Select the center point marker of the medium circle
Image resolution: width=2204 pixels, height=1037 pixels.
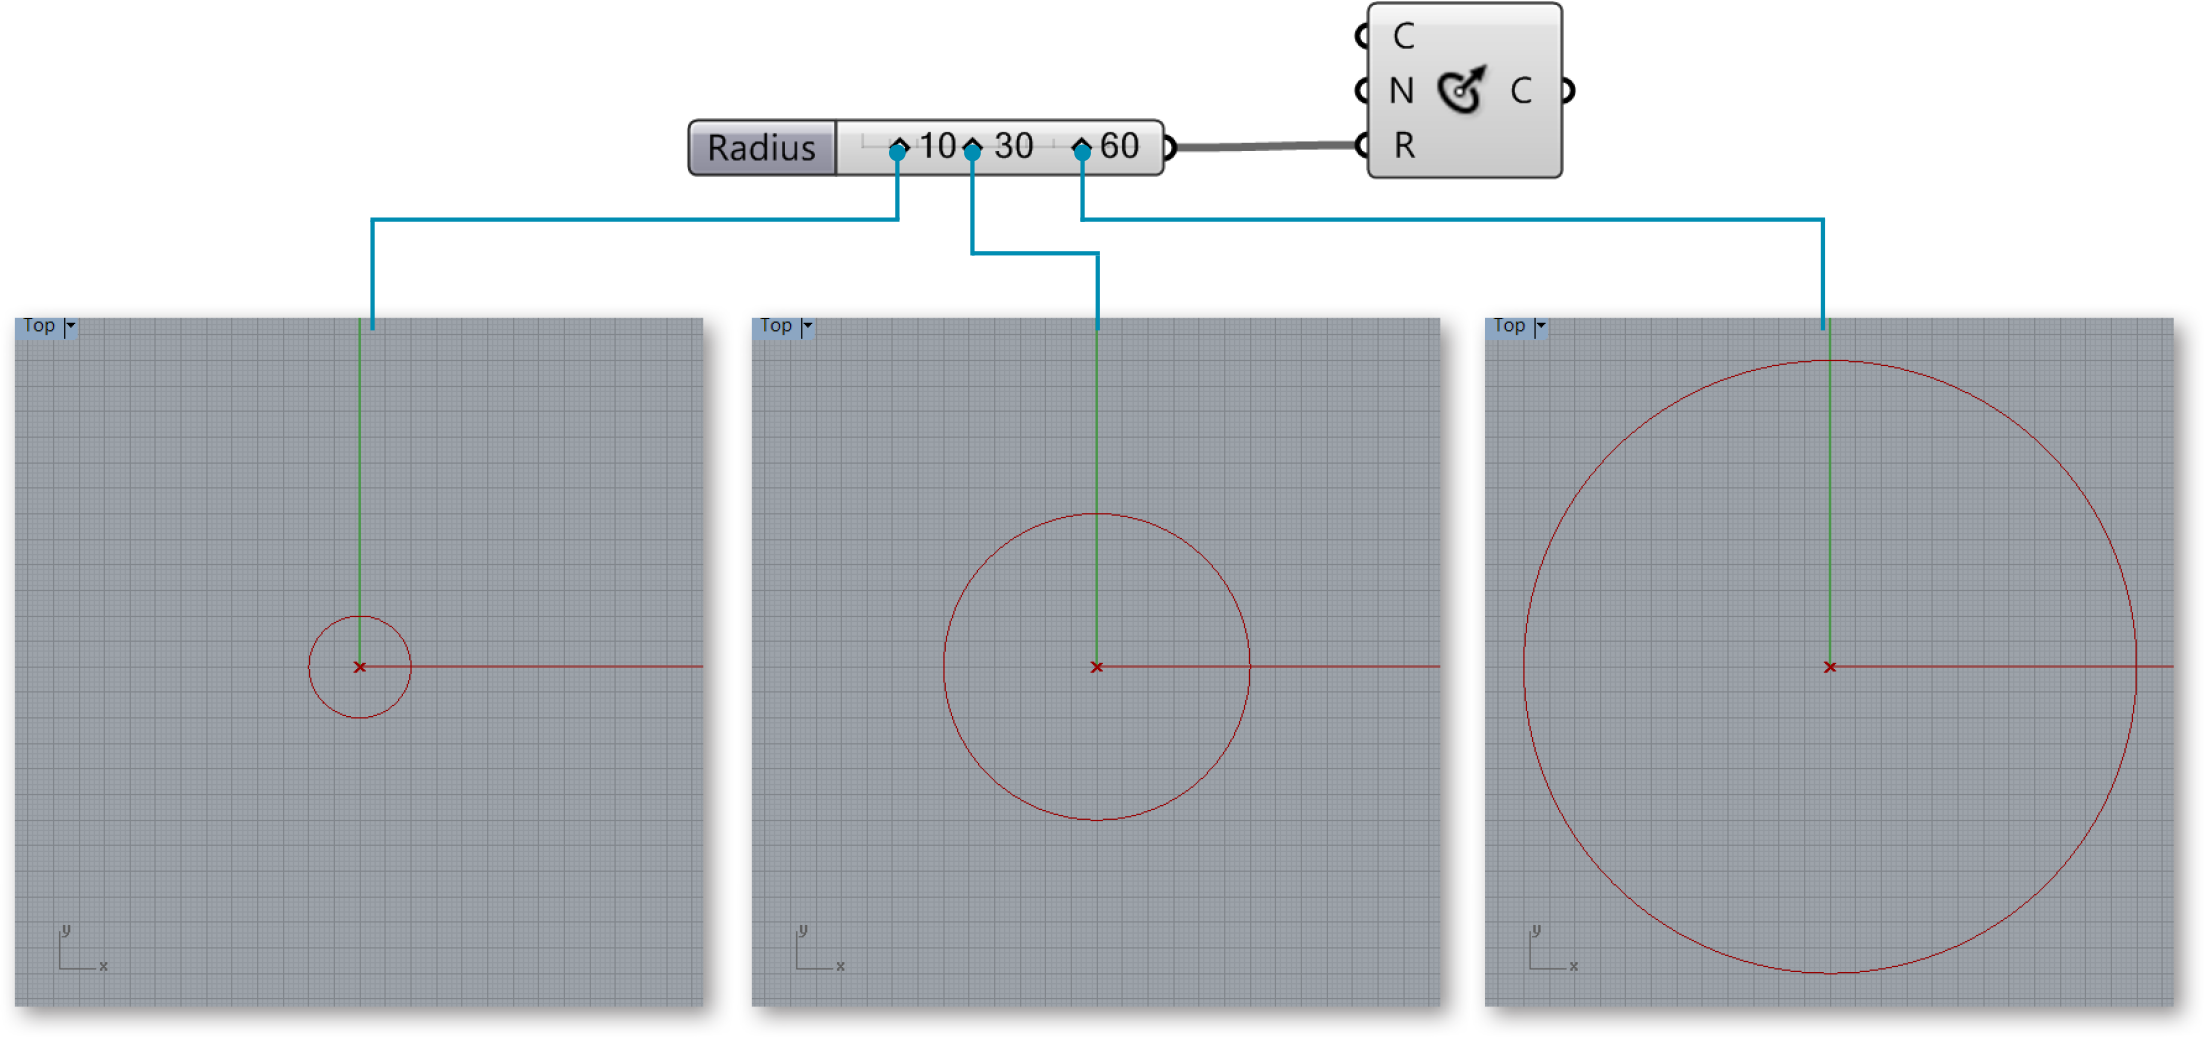coord(1097,667)
